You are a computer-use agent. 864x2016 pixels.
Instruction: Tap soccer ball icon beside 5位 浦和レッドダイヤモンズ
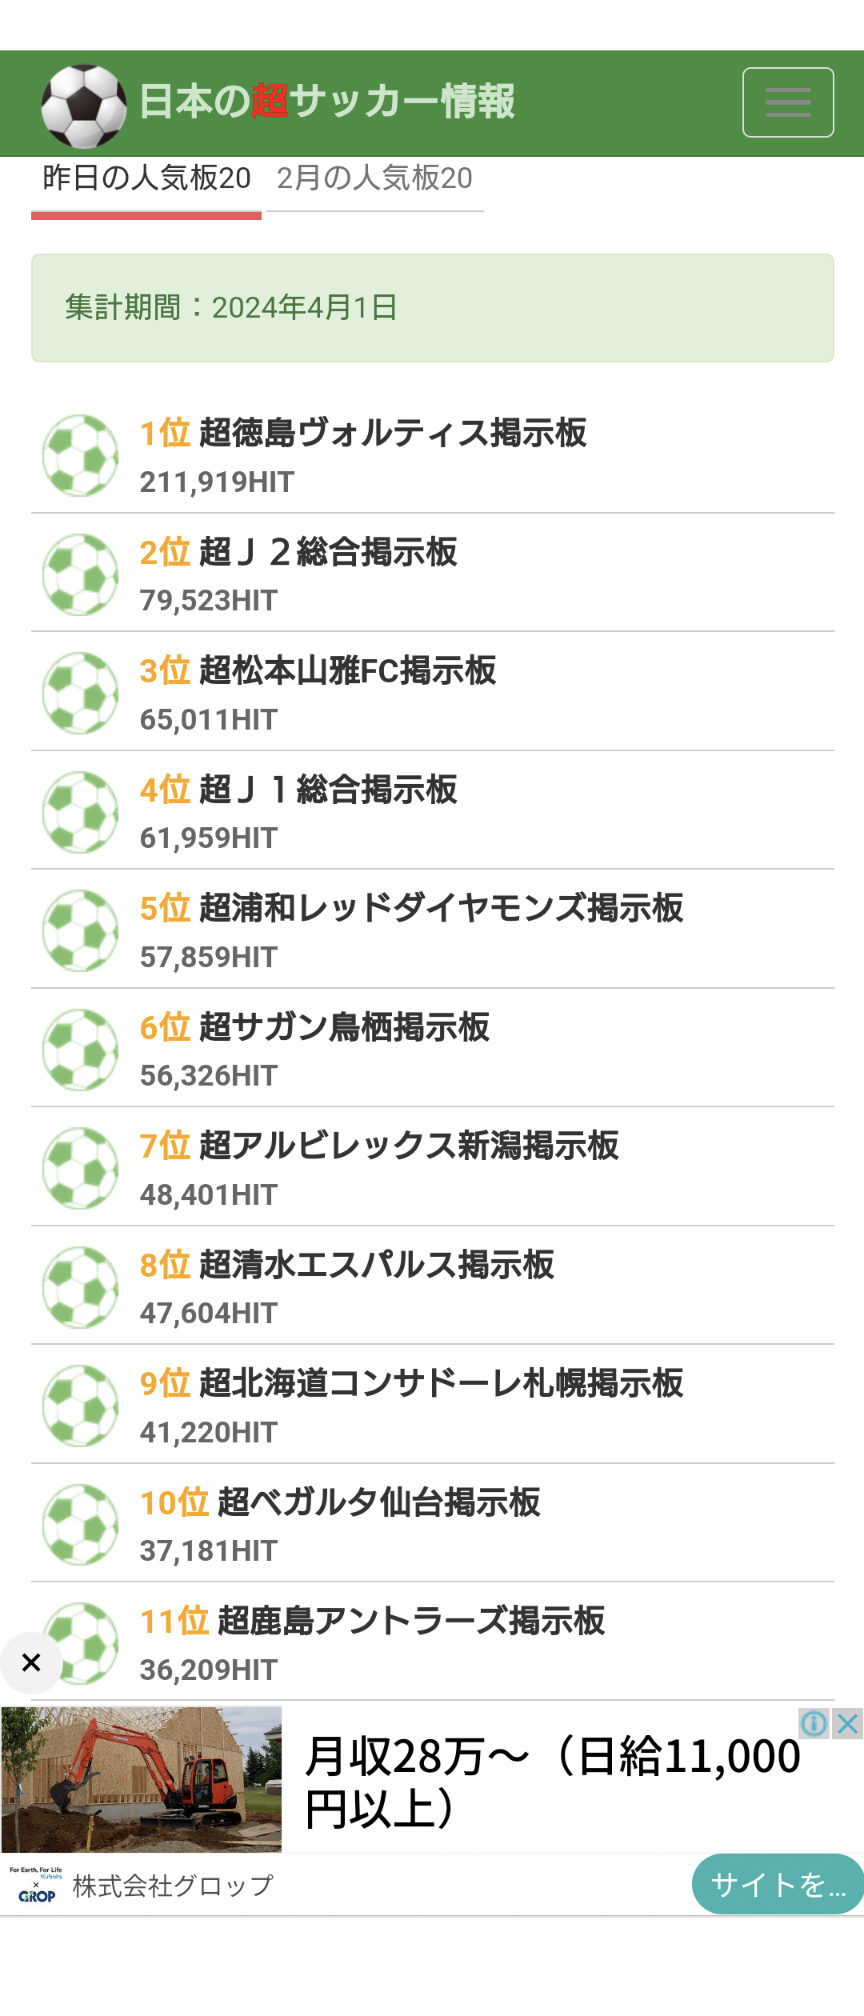(80, 931)
